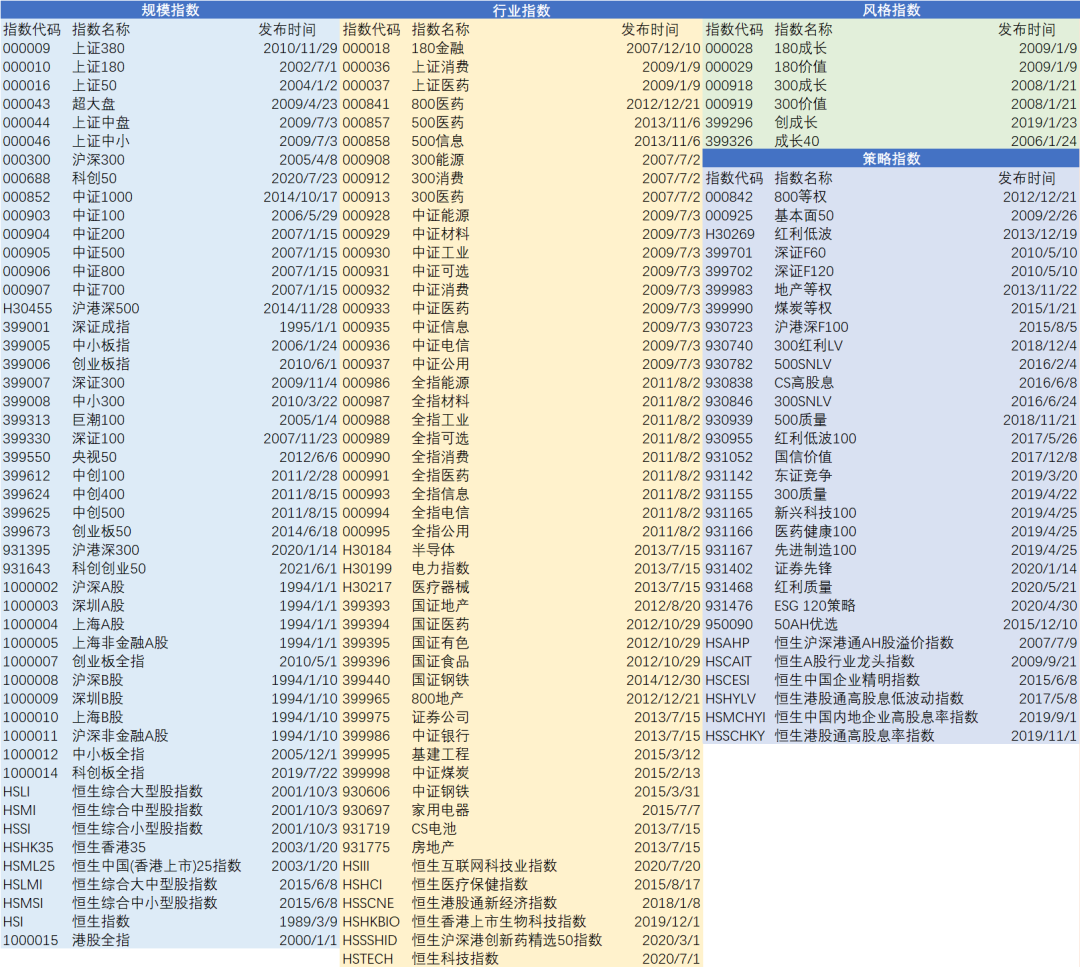Click the 全指公用 name cell
Viewport: 1080px width, 967px height.
pos(440,532)
